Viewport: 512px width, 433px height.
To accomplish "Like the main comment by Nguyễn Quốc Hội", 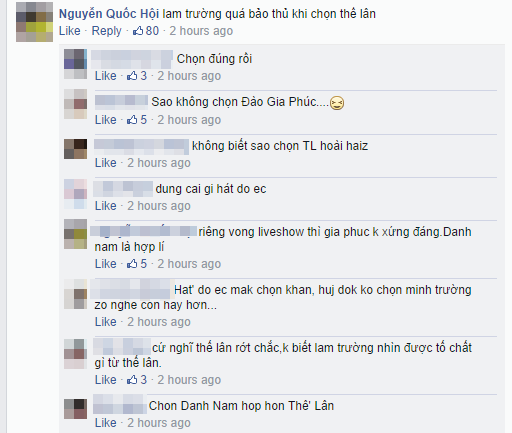I will [x=70, y=31].
